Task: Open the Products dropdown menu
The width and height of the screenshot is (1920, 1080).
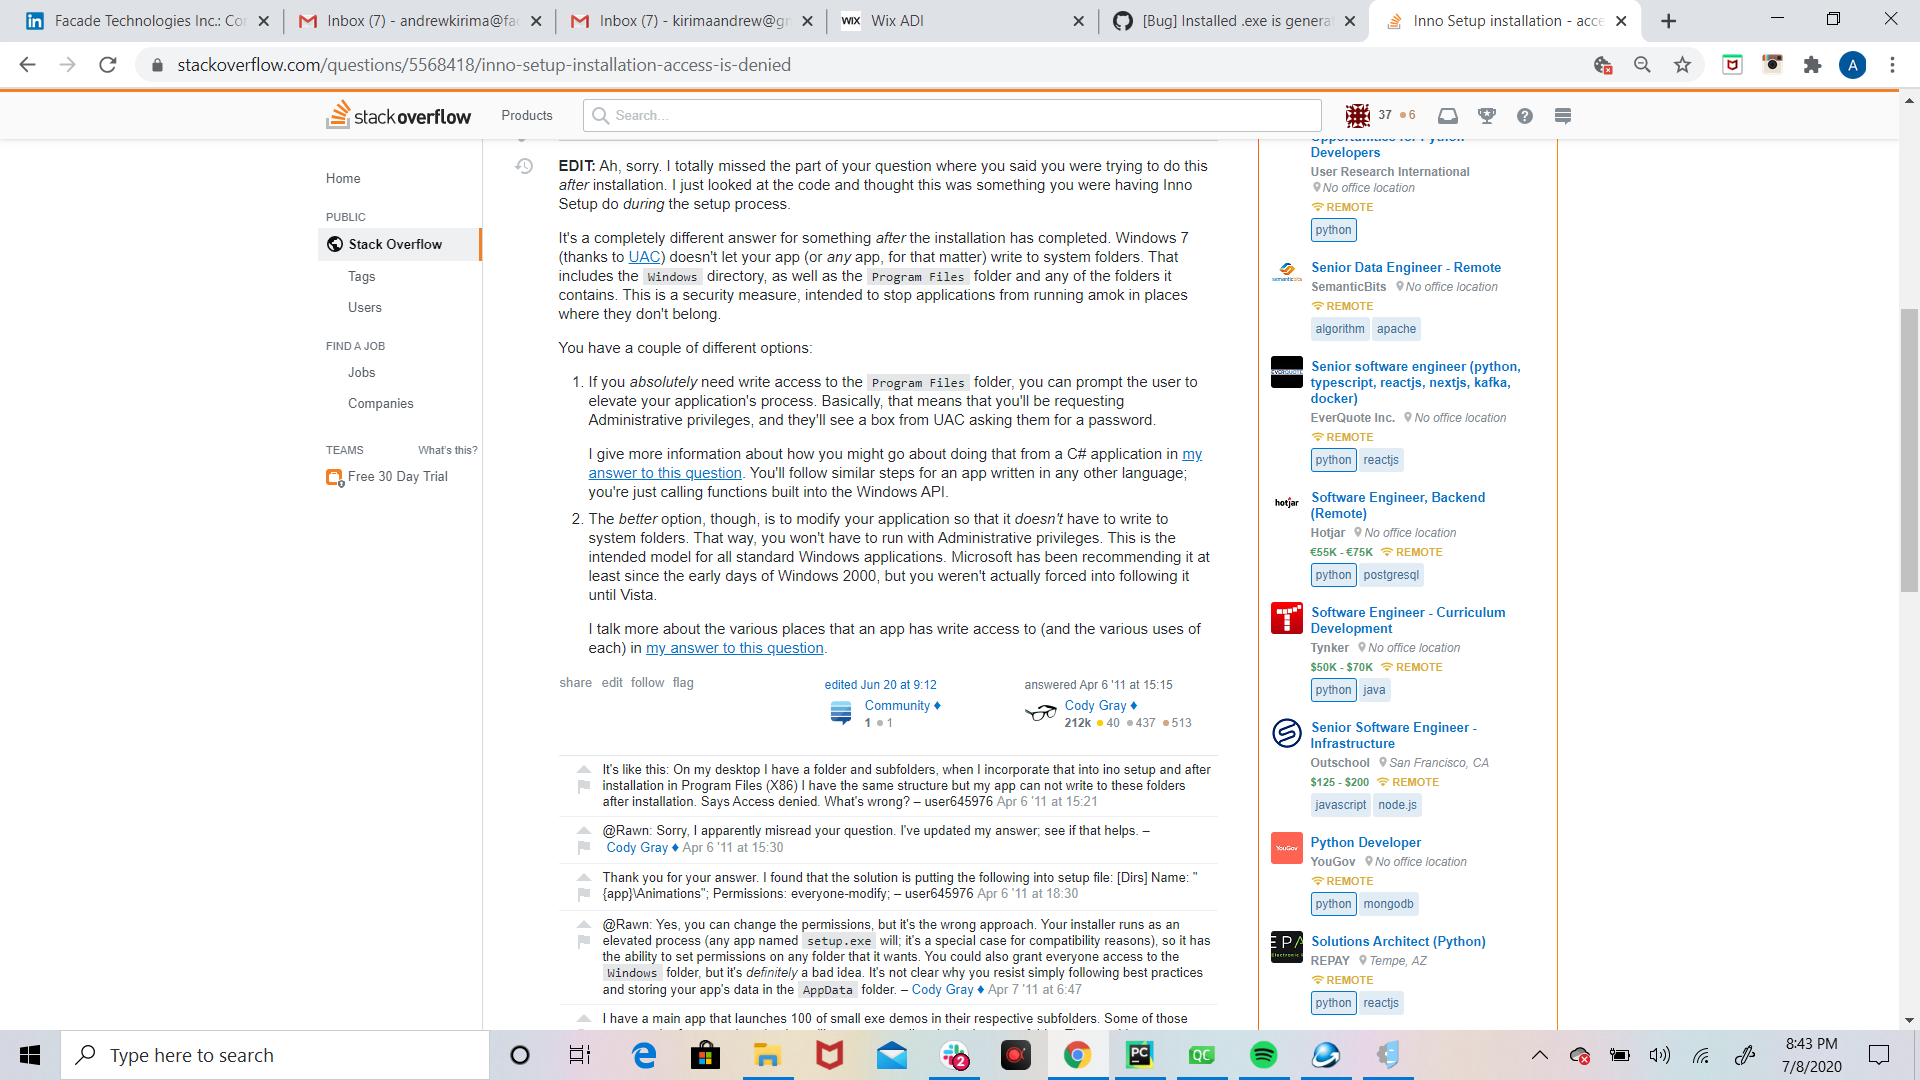Action: coord(527,116)
